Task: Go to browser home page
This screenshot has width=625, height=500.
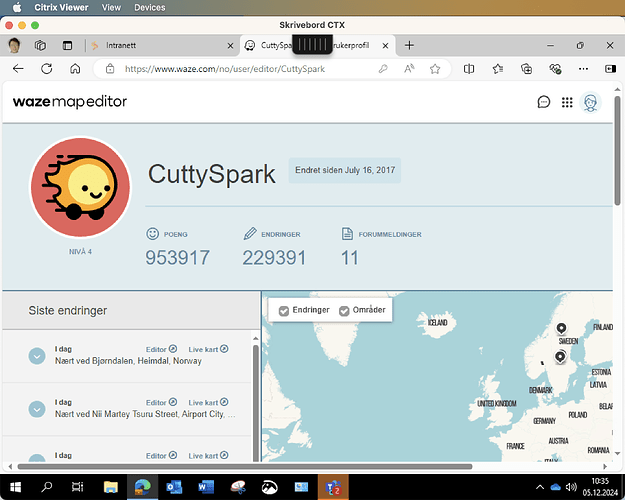Action: [x=75, y=69]
